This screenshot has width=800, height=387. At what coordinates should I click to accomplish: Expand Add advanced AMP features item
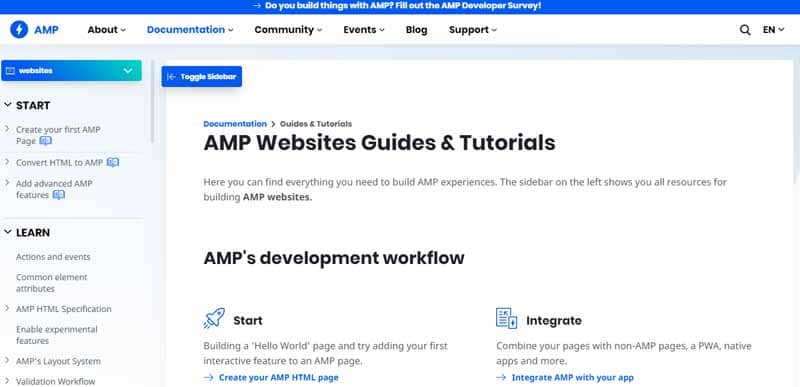pos(7,182)
